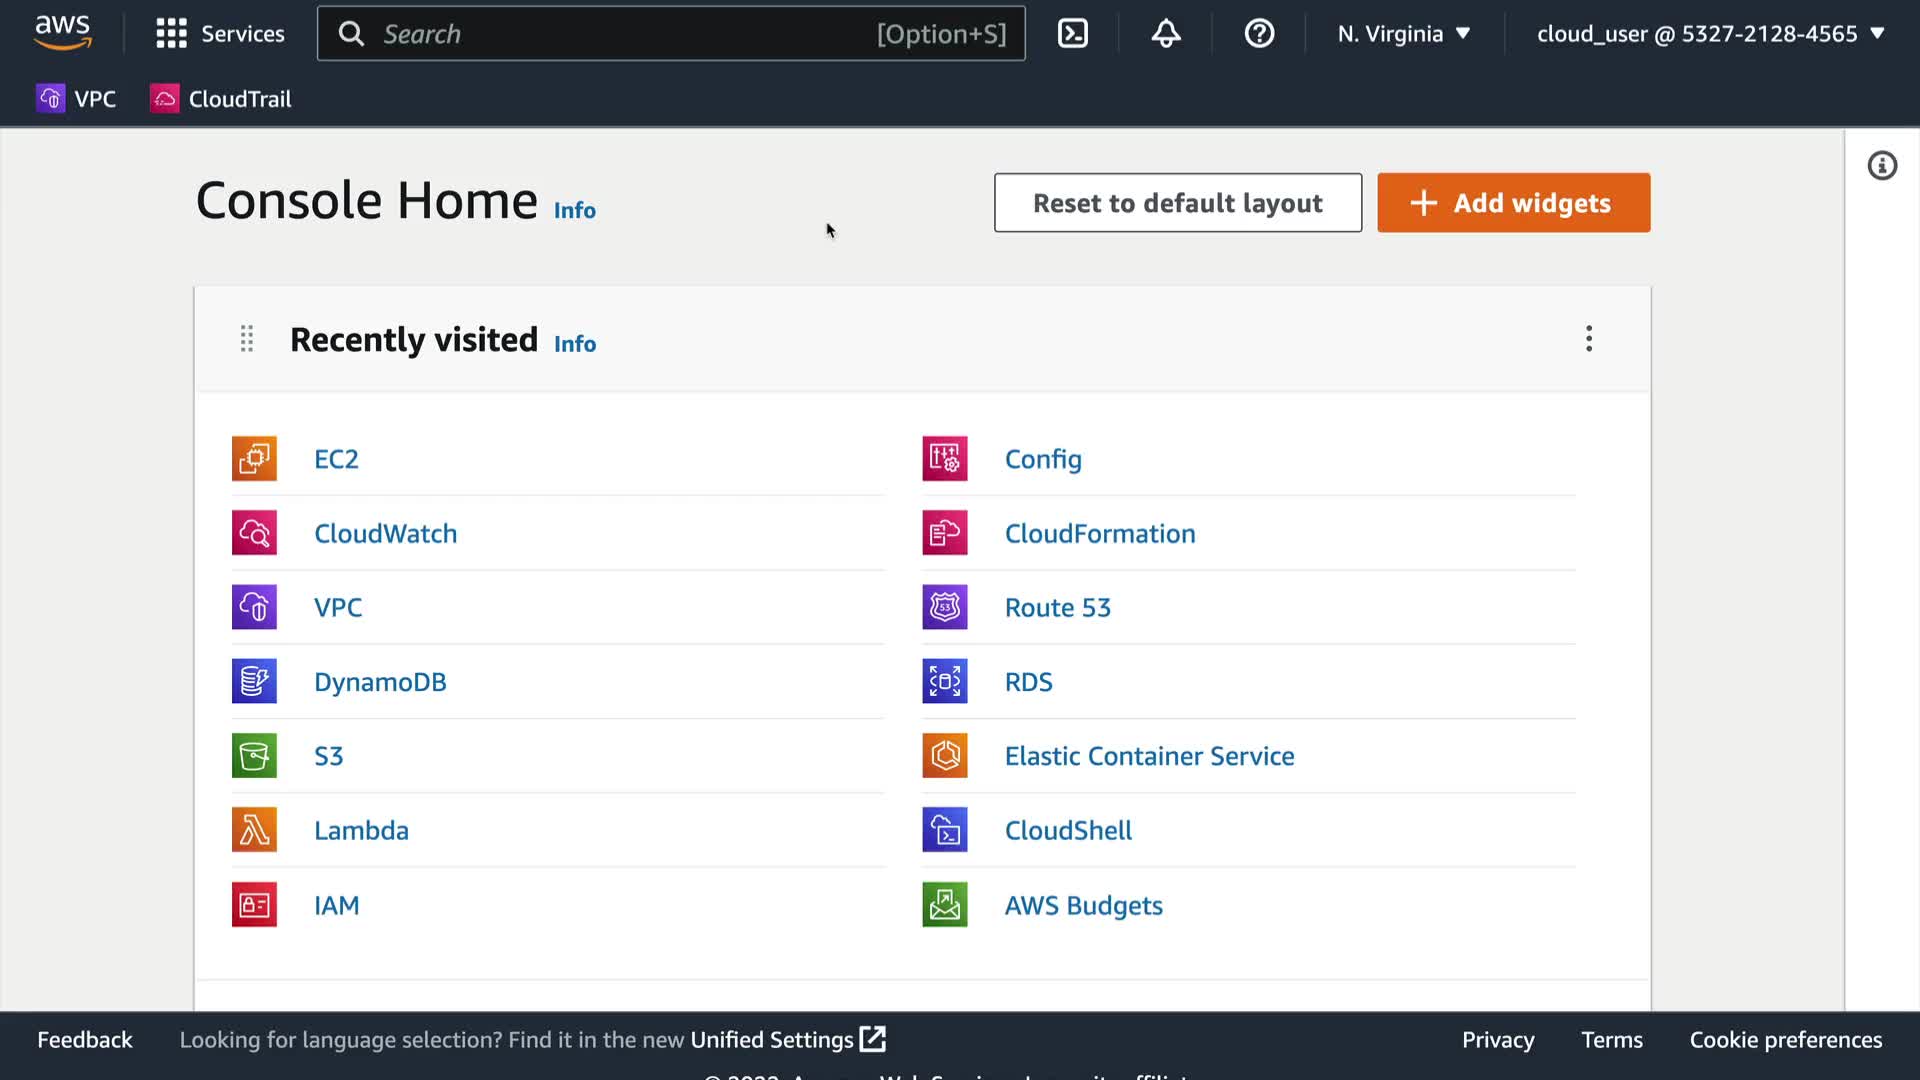Open Recently visited widget options menu

click(1589, 339)
